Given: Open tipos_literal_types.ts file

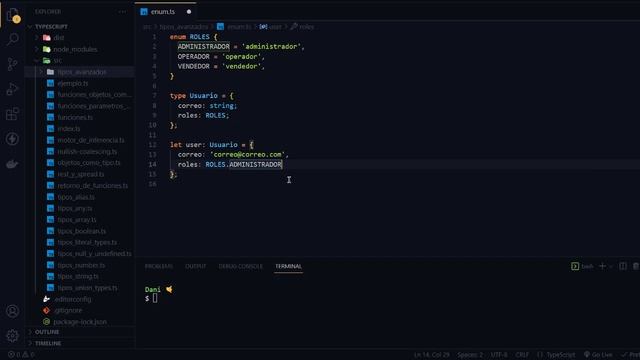Looking at the screenshot, I should click(x=87, y=242).
